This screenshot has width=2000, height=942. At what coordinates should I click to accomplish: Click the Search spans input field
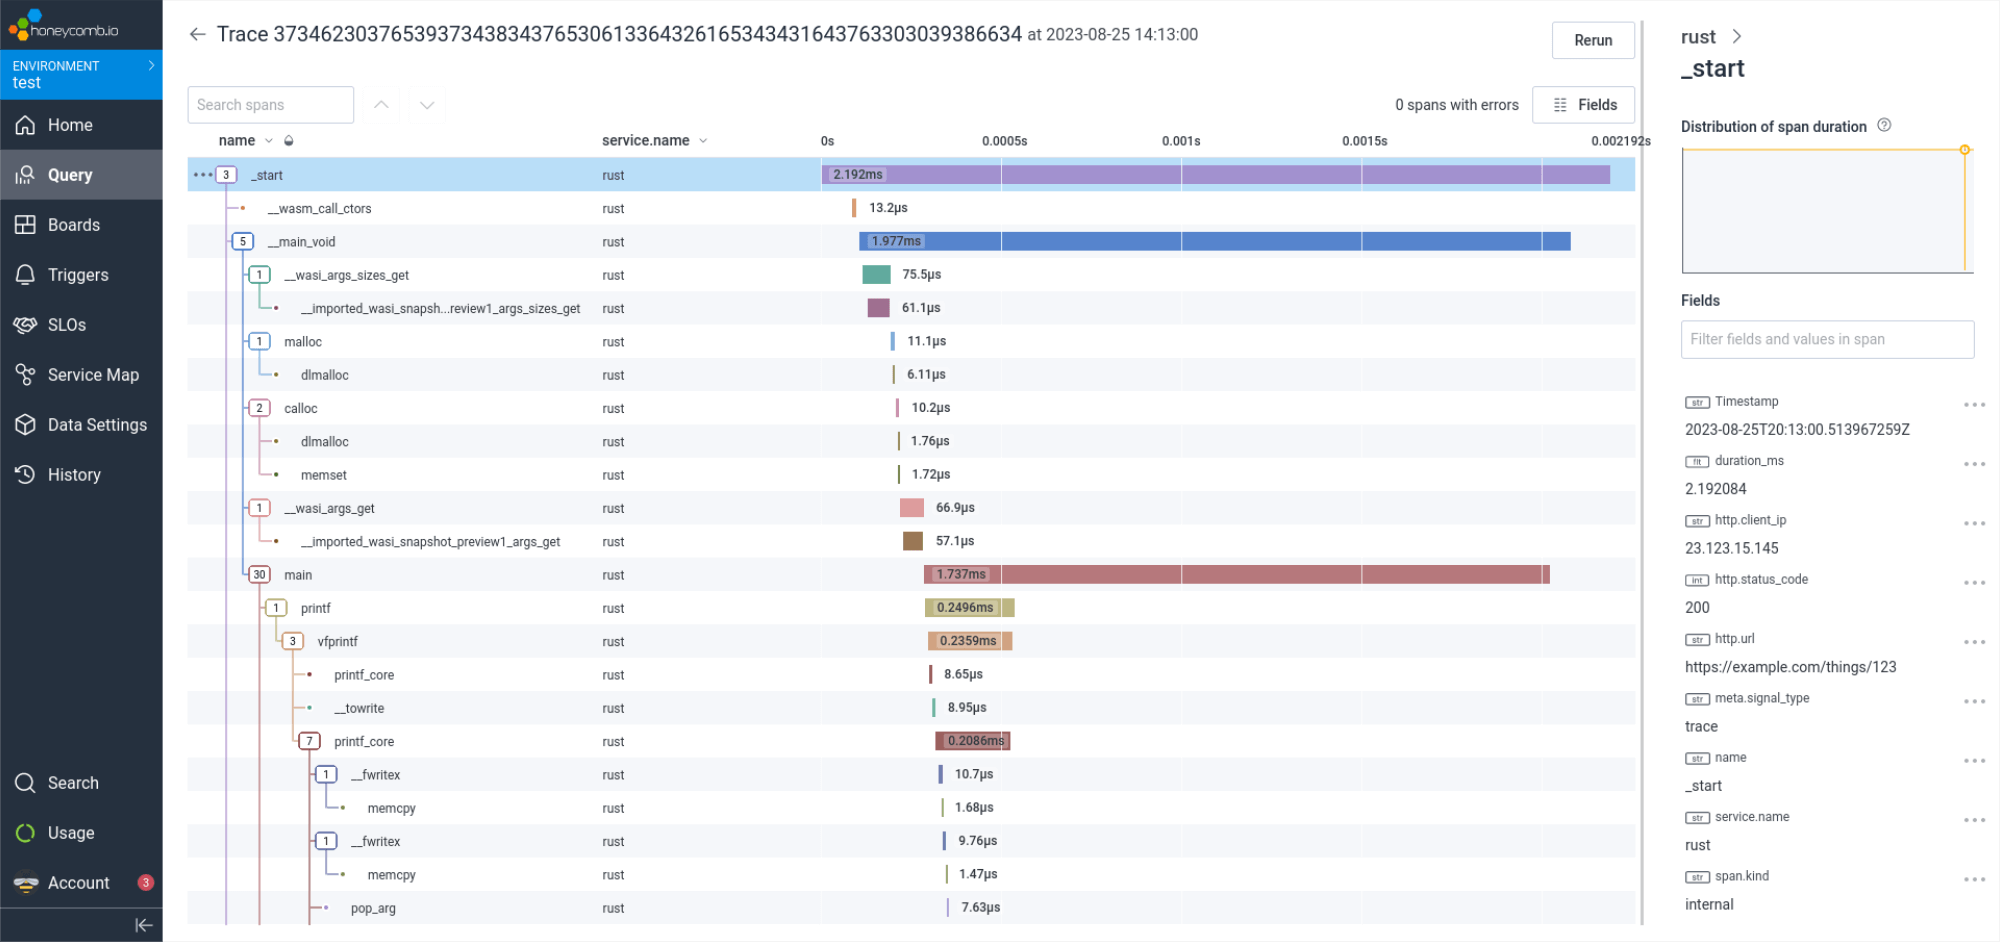[270, 104]
